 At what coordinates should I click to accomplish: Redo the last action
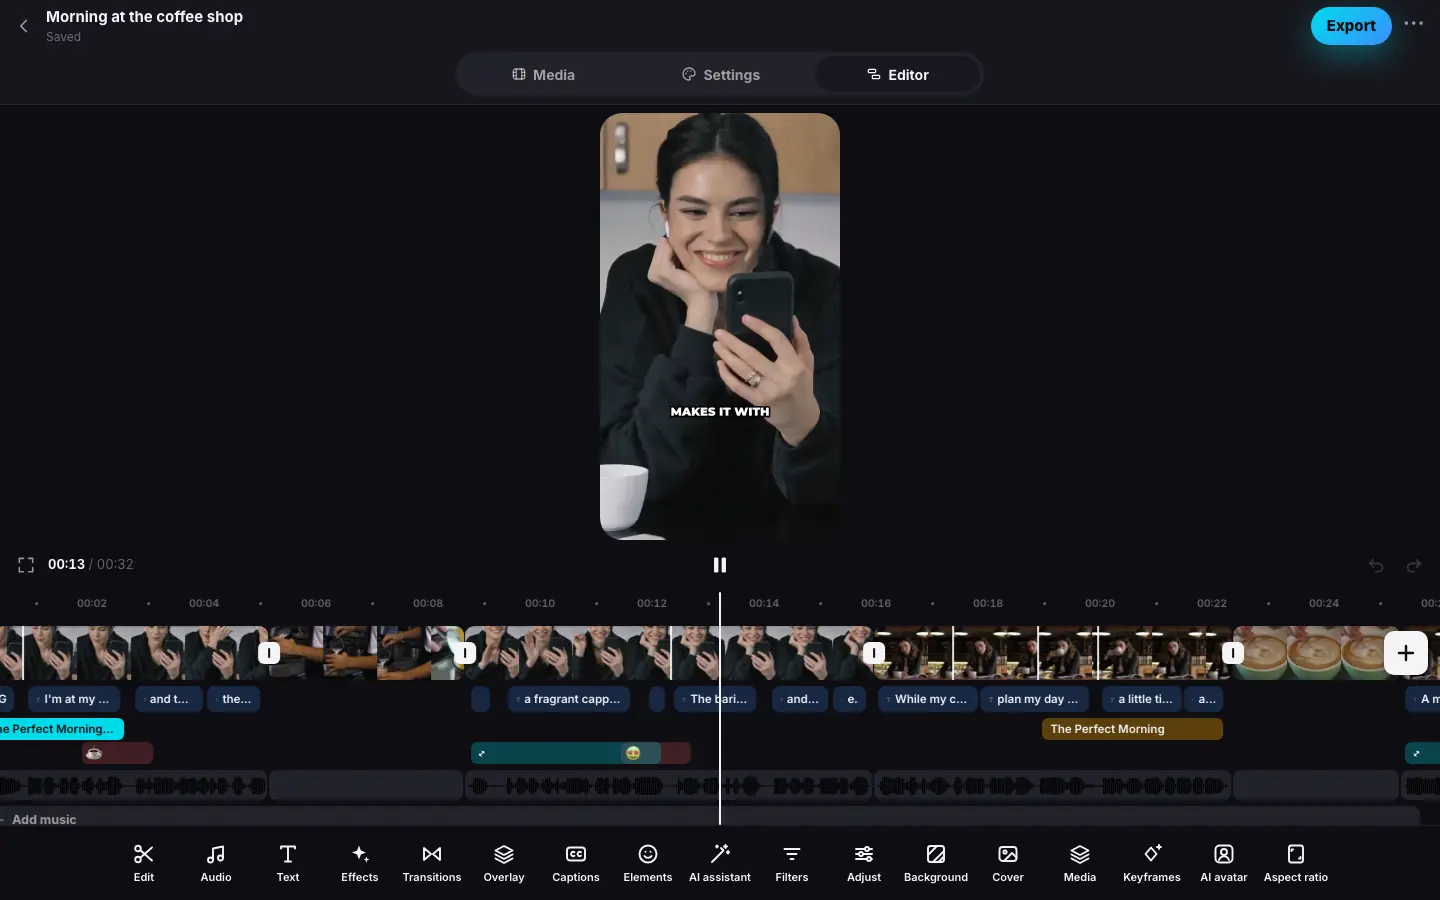click(1414, 566)
